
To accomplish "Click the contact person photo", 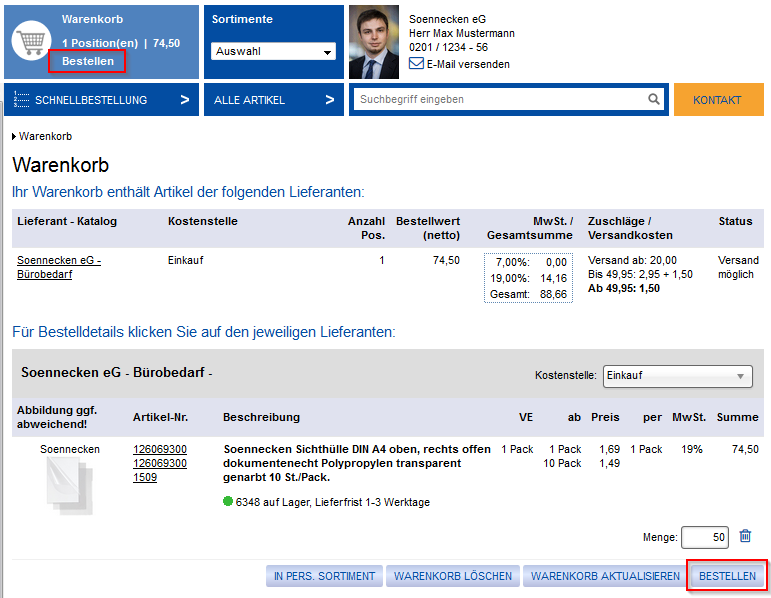I will coord(374,42).
